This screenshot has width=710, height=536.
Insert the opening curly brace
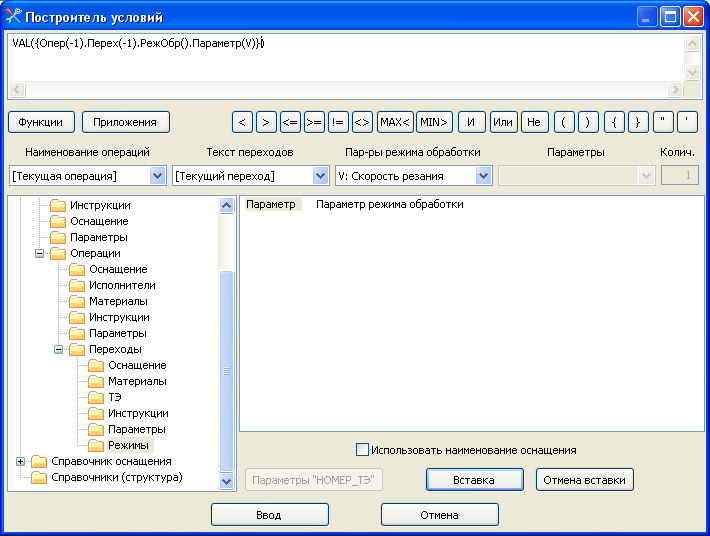614,122
